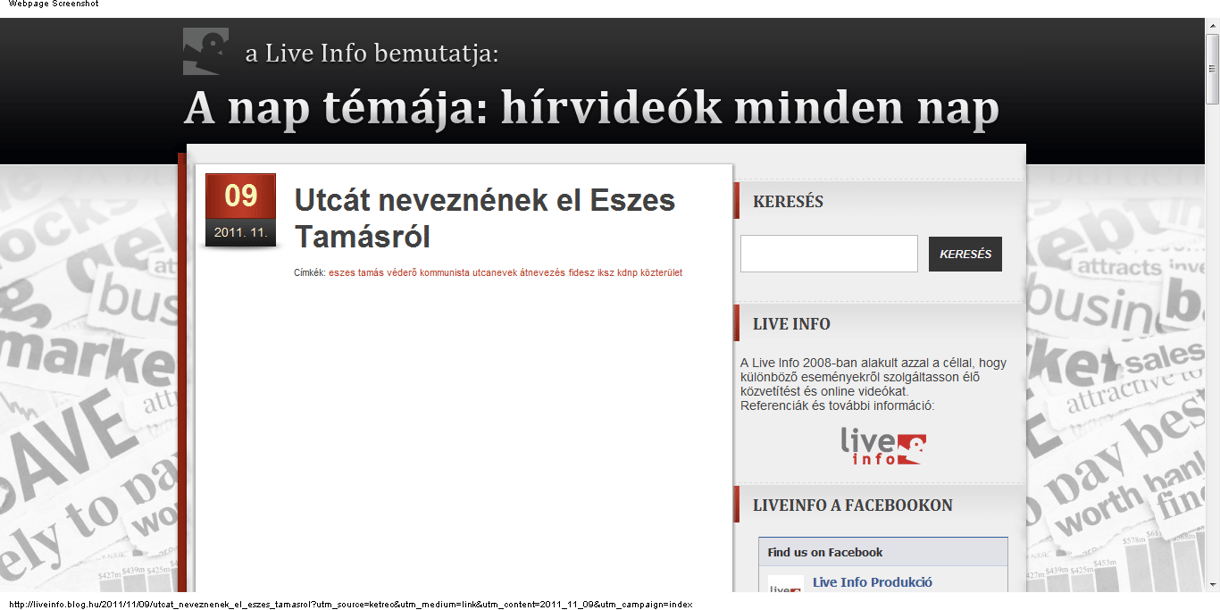Open the 'kdnp' tag

pyautogui.click(x=627, y=272)
